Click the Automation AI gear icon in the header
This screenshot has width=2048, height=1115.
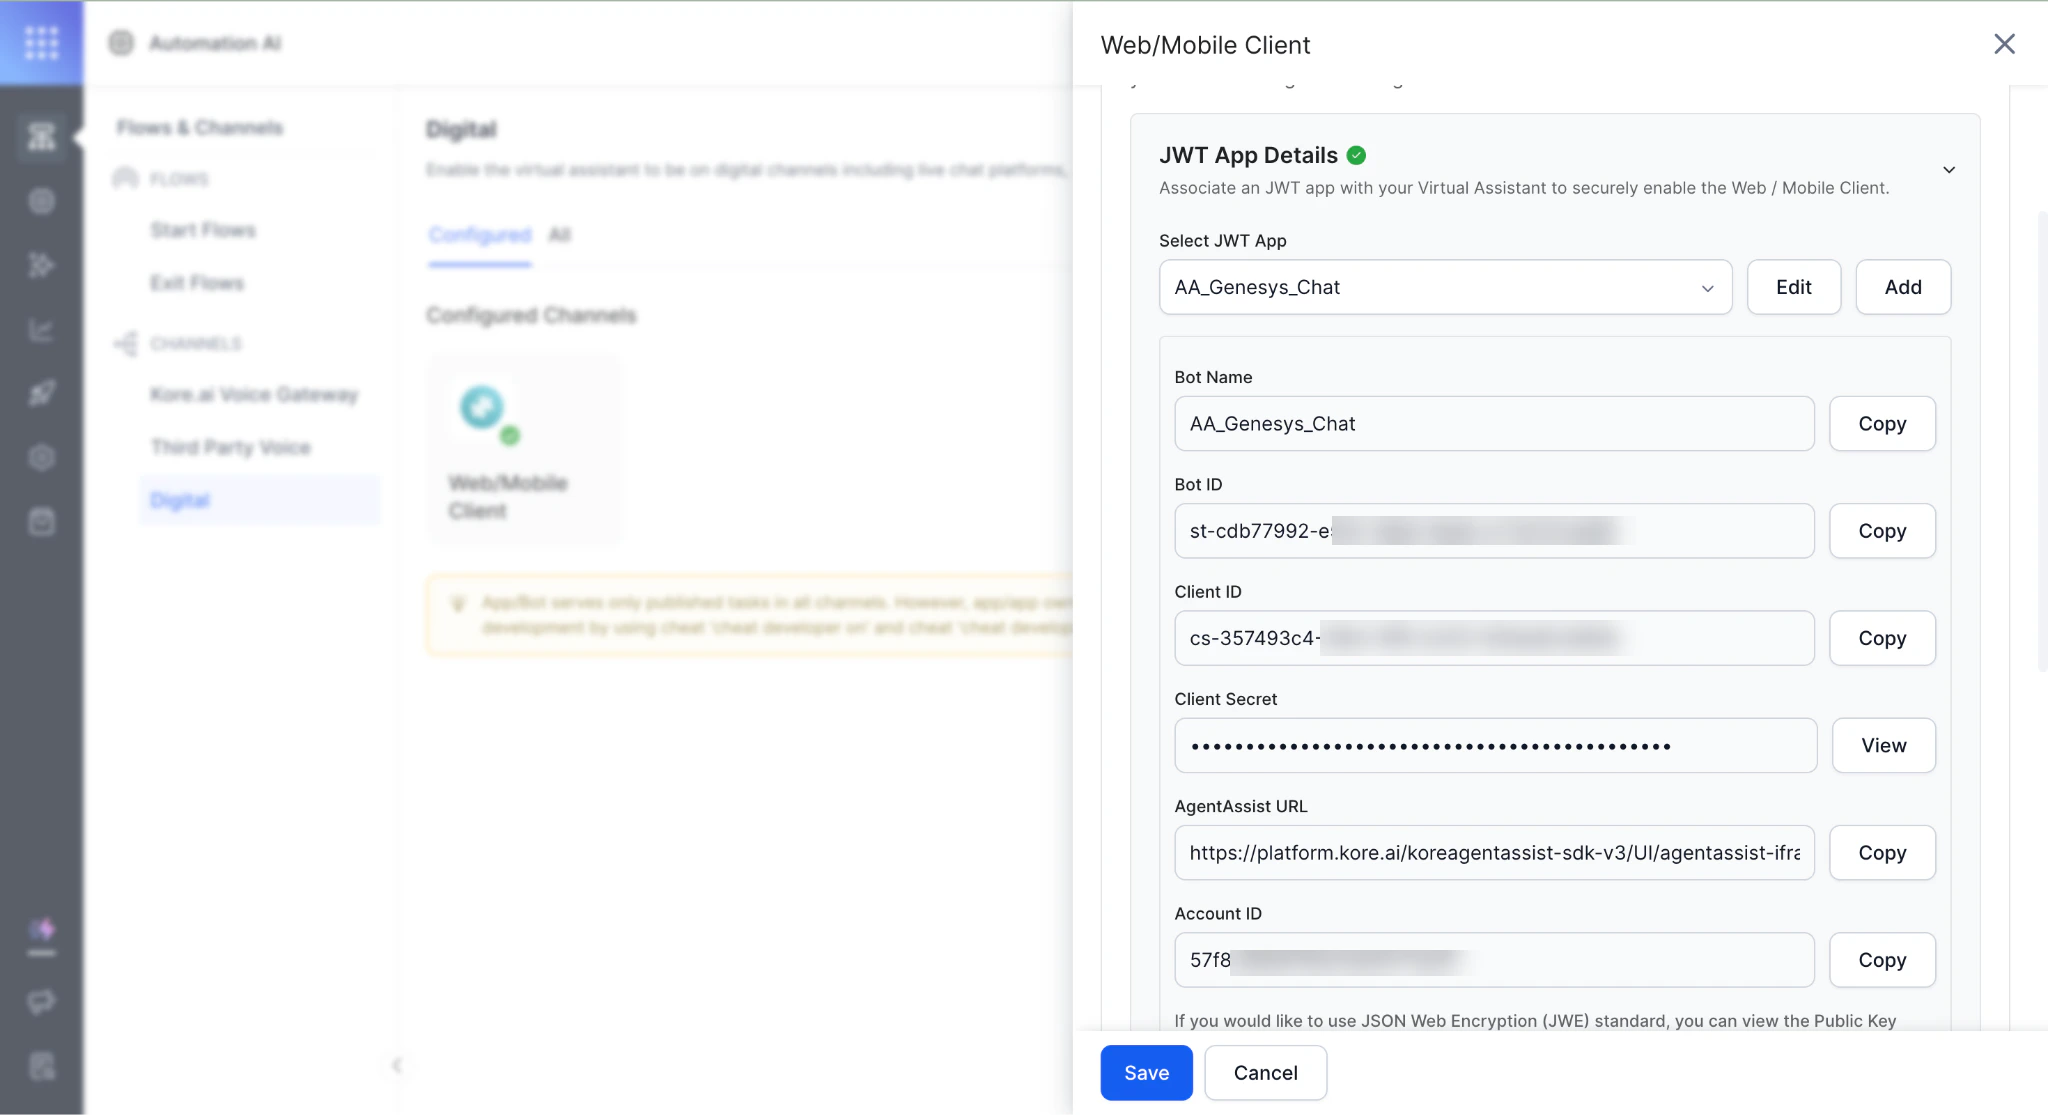click(121, 42)
